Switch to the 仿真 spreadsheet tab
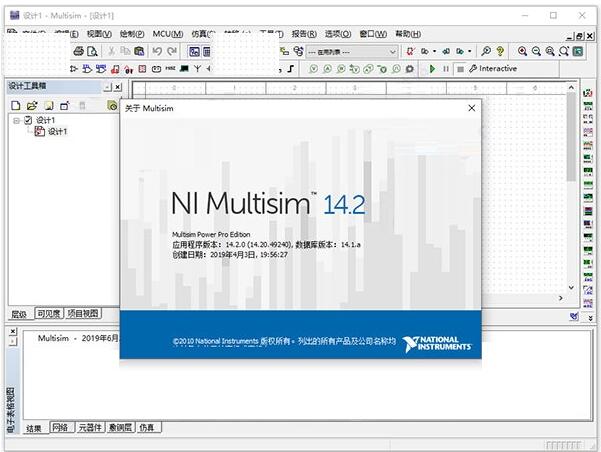The width and height of the screenshot is (601, 452). 147,427
